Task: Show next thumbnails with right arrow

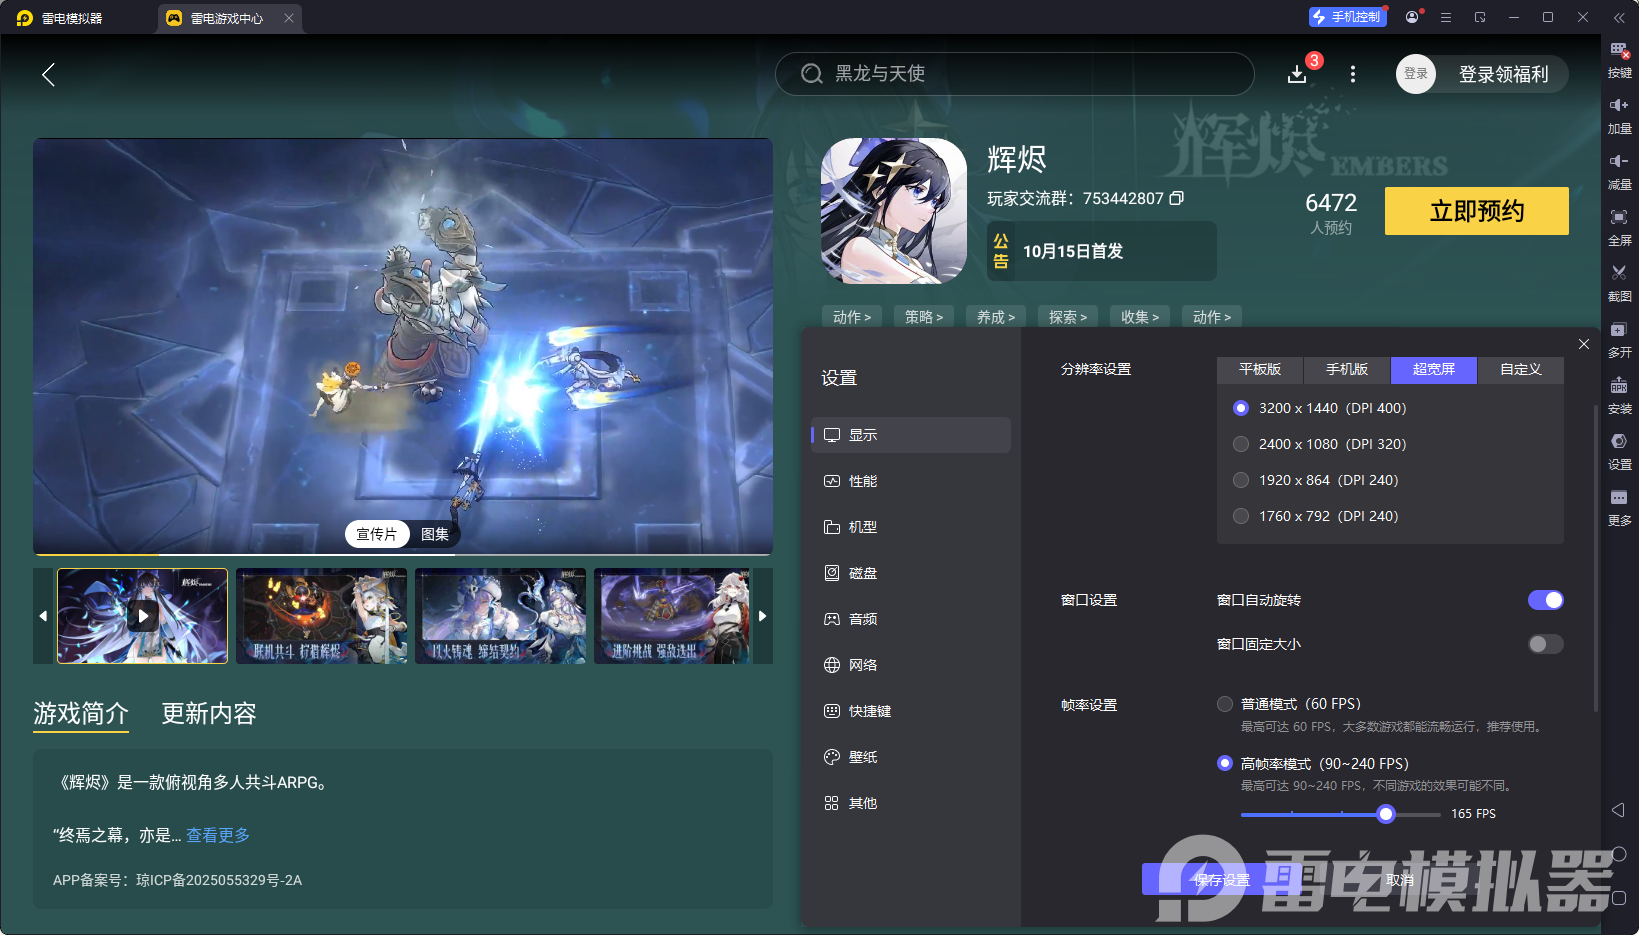Action: click(x=762, y=616)
